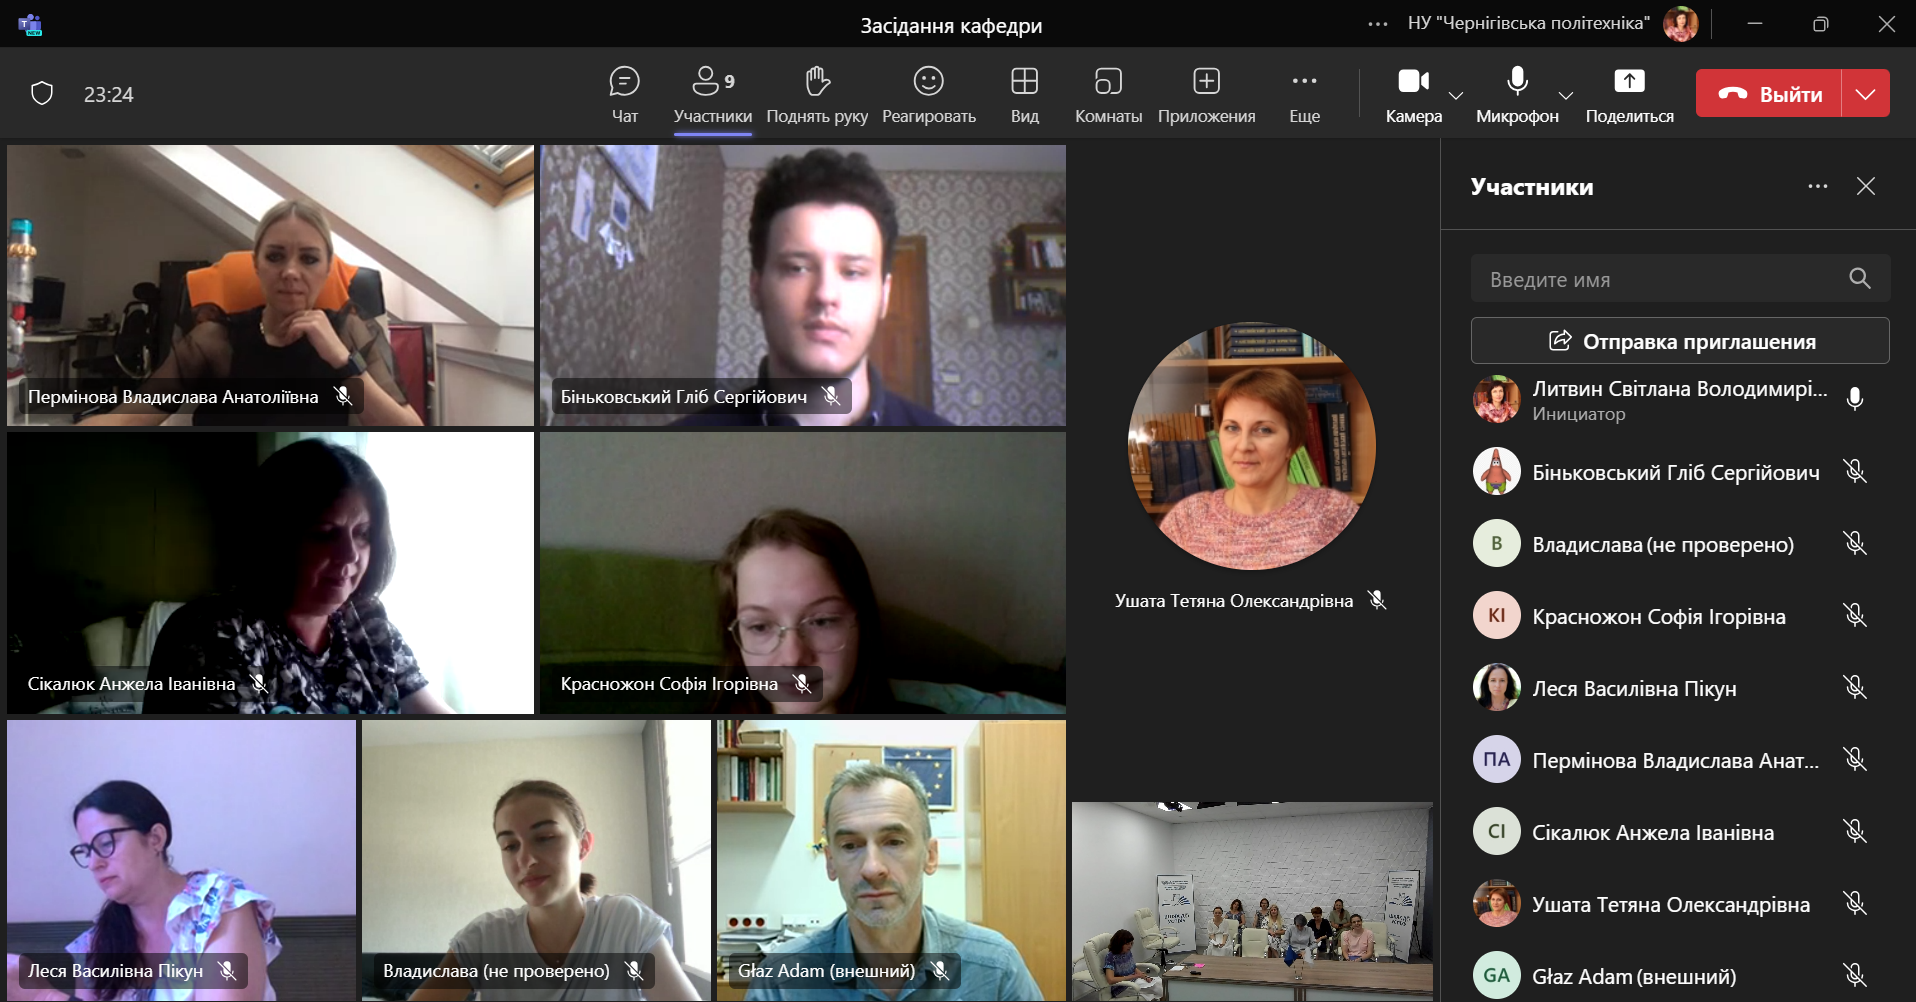
Task: Click the Поделиться share screen icon
Action: pos(1629,94)
